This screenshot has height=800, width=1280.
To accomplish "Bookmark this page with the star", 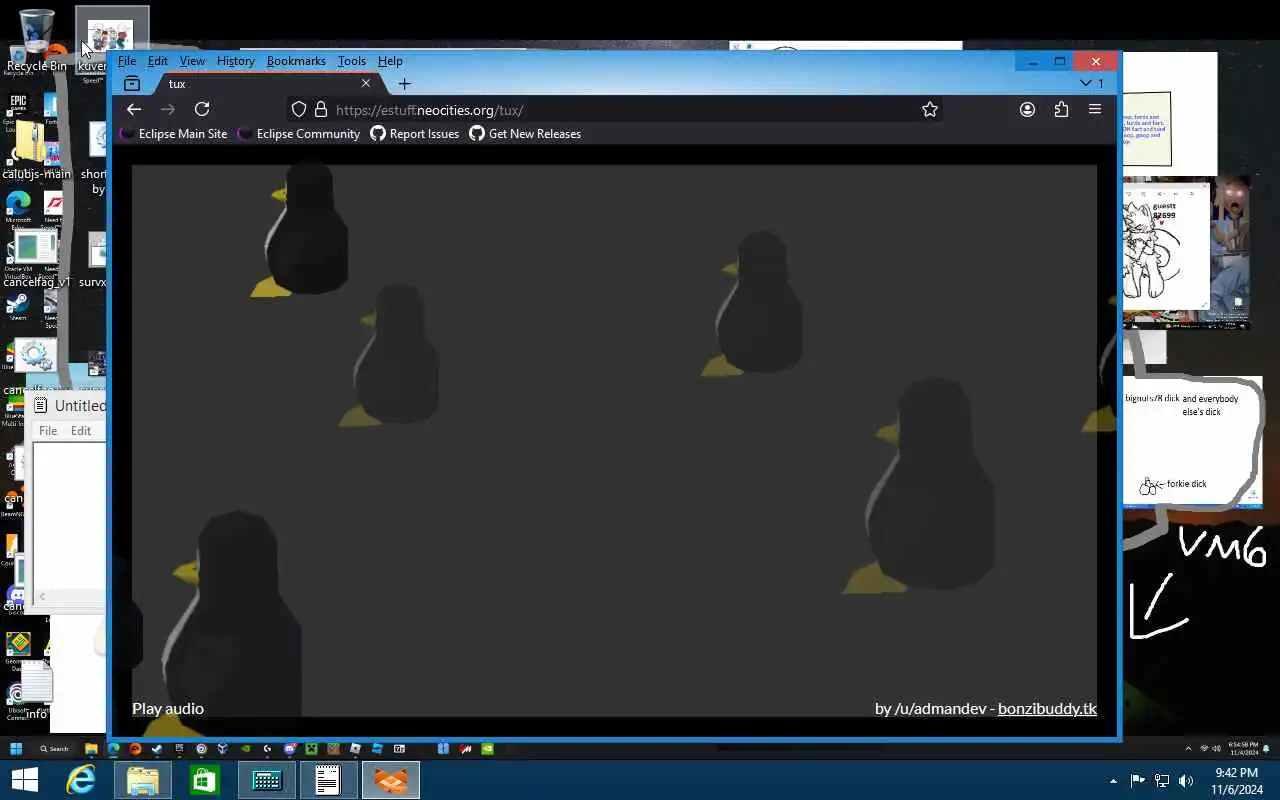I will pyautogui.click(x=930, y=110).
